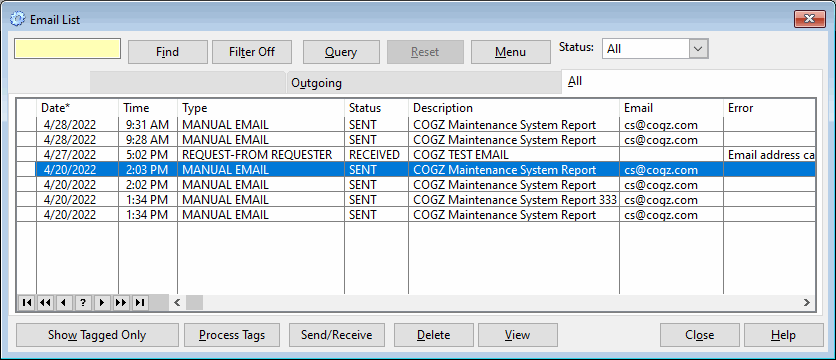Click the Close button at bottom

click(x=700, y=335)
